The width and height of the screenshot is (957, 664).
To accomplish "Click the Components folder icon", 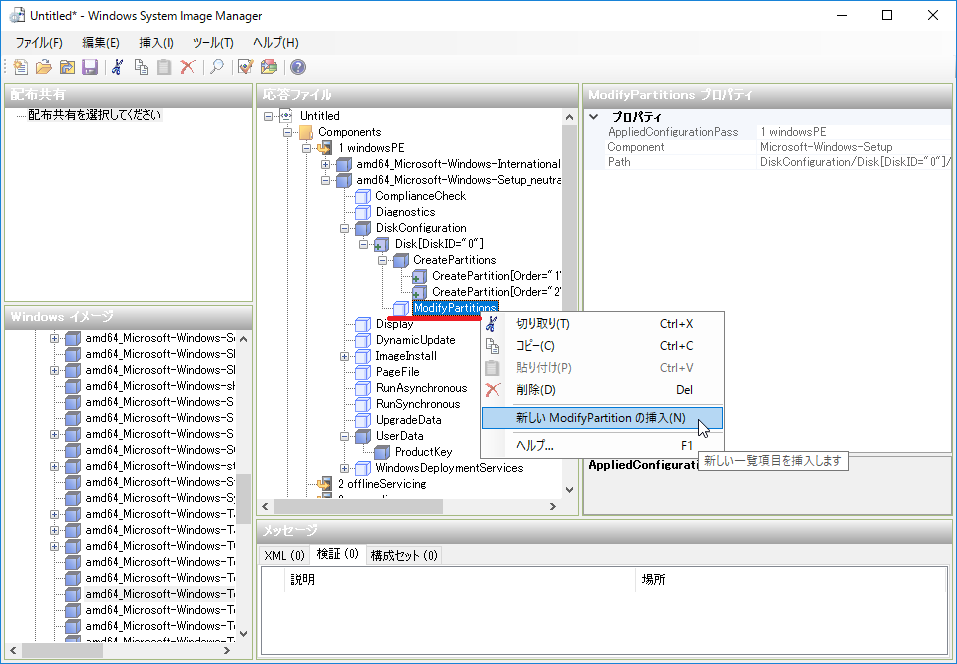I will (306, 132).
